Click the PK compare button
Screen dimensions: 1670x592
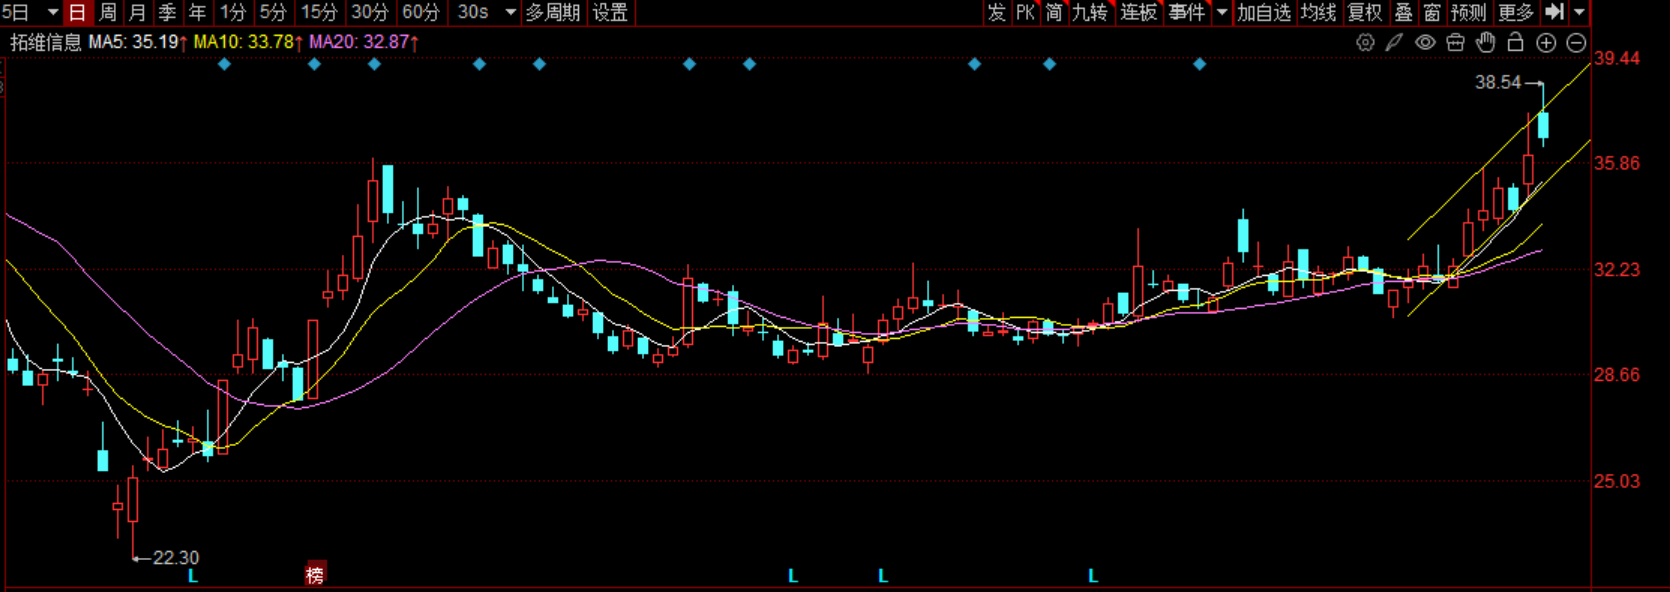1026,12
